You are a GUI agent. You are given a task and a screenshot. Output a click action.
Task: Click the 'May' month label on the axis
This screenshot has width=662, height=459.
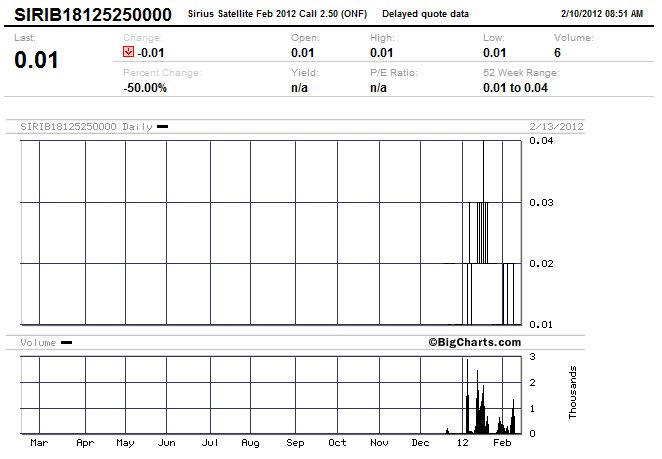125,443
